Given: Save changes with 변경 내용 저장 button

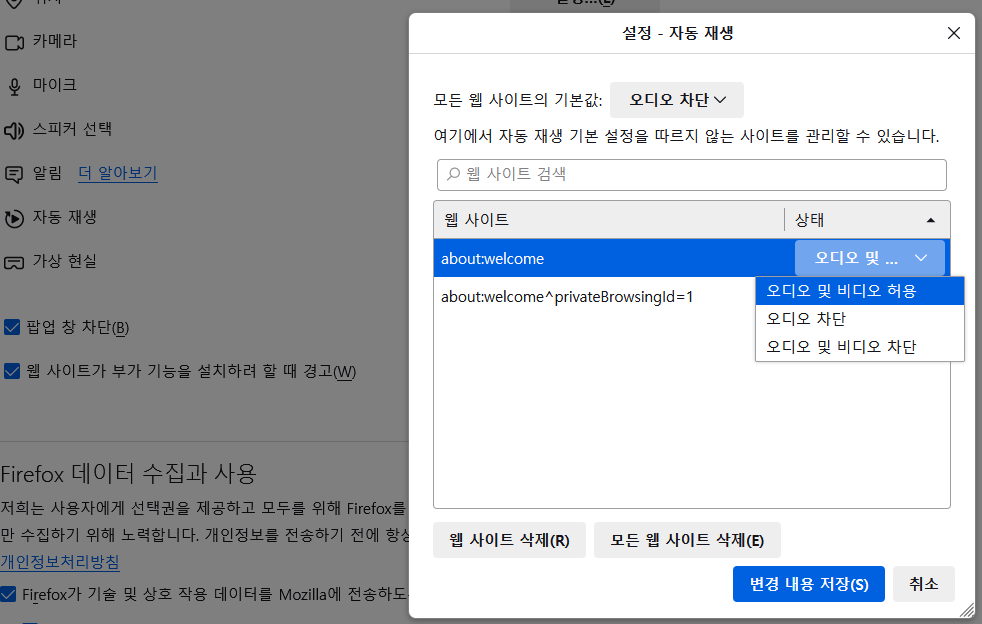Looking at the screenshot, I should coord(808,584).
